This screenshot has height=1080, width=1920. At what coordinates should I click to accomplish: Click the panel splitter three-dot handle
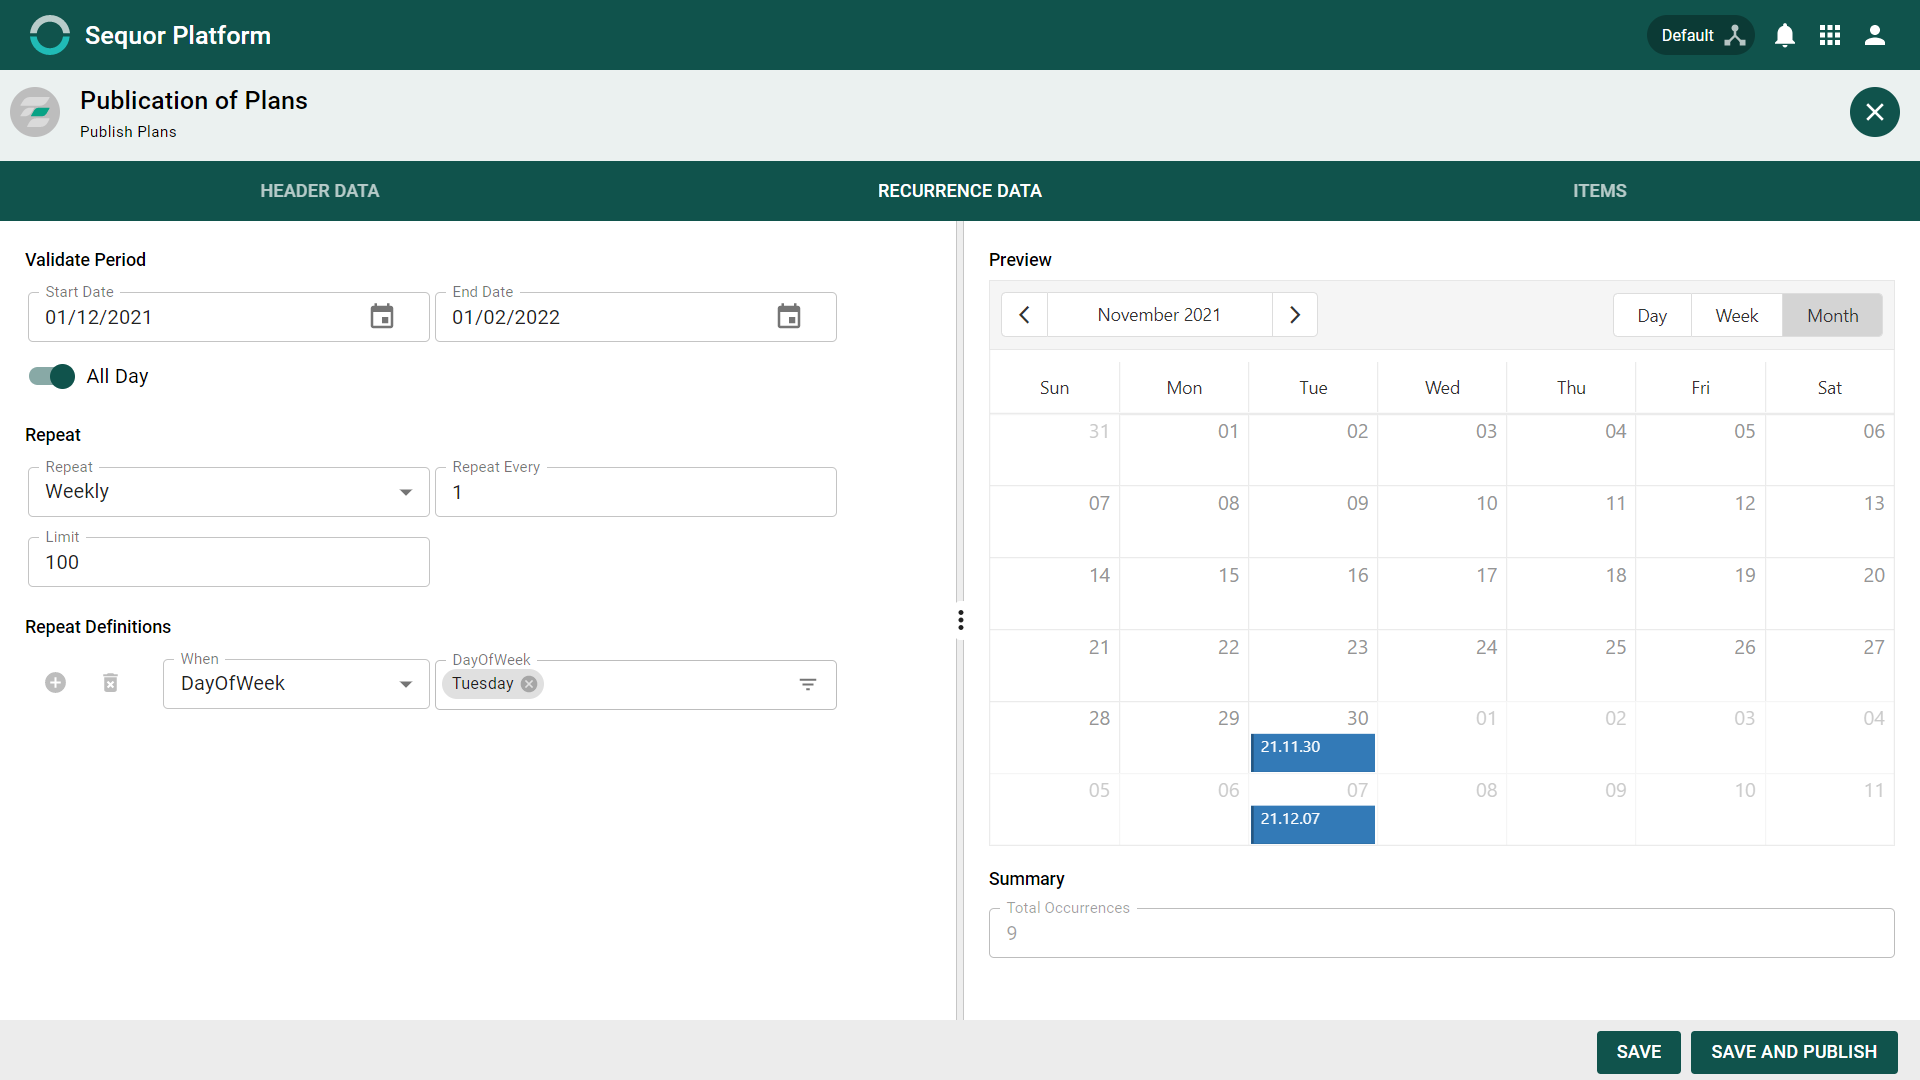[x=961, y=620]
